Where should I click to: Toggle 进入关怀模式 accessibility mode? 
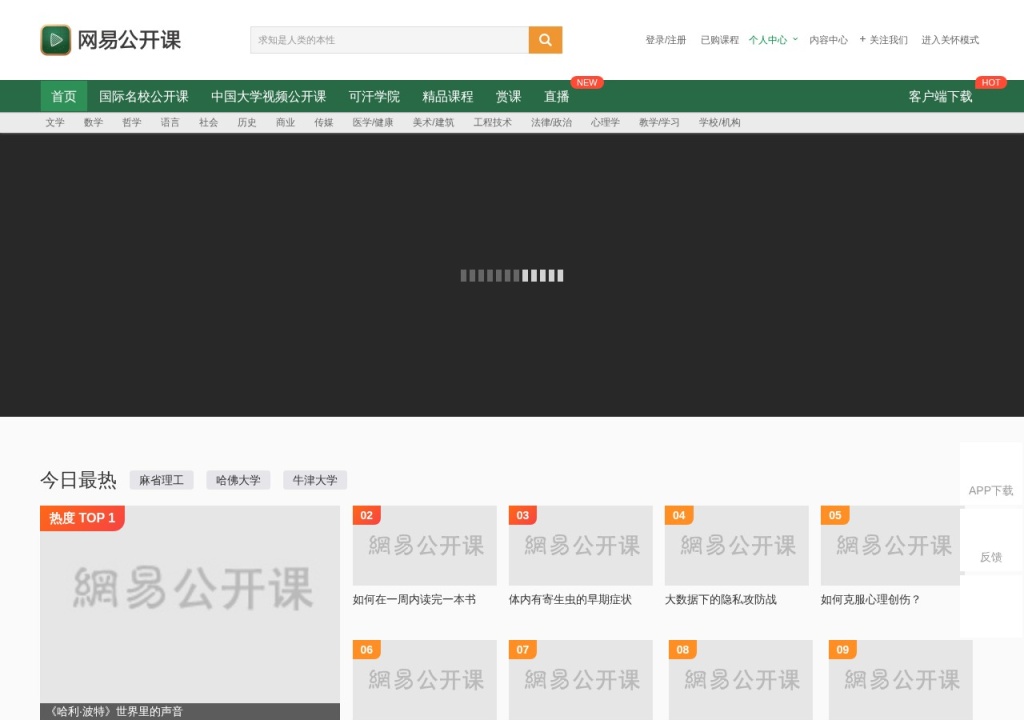pos(950,40)
